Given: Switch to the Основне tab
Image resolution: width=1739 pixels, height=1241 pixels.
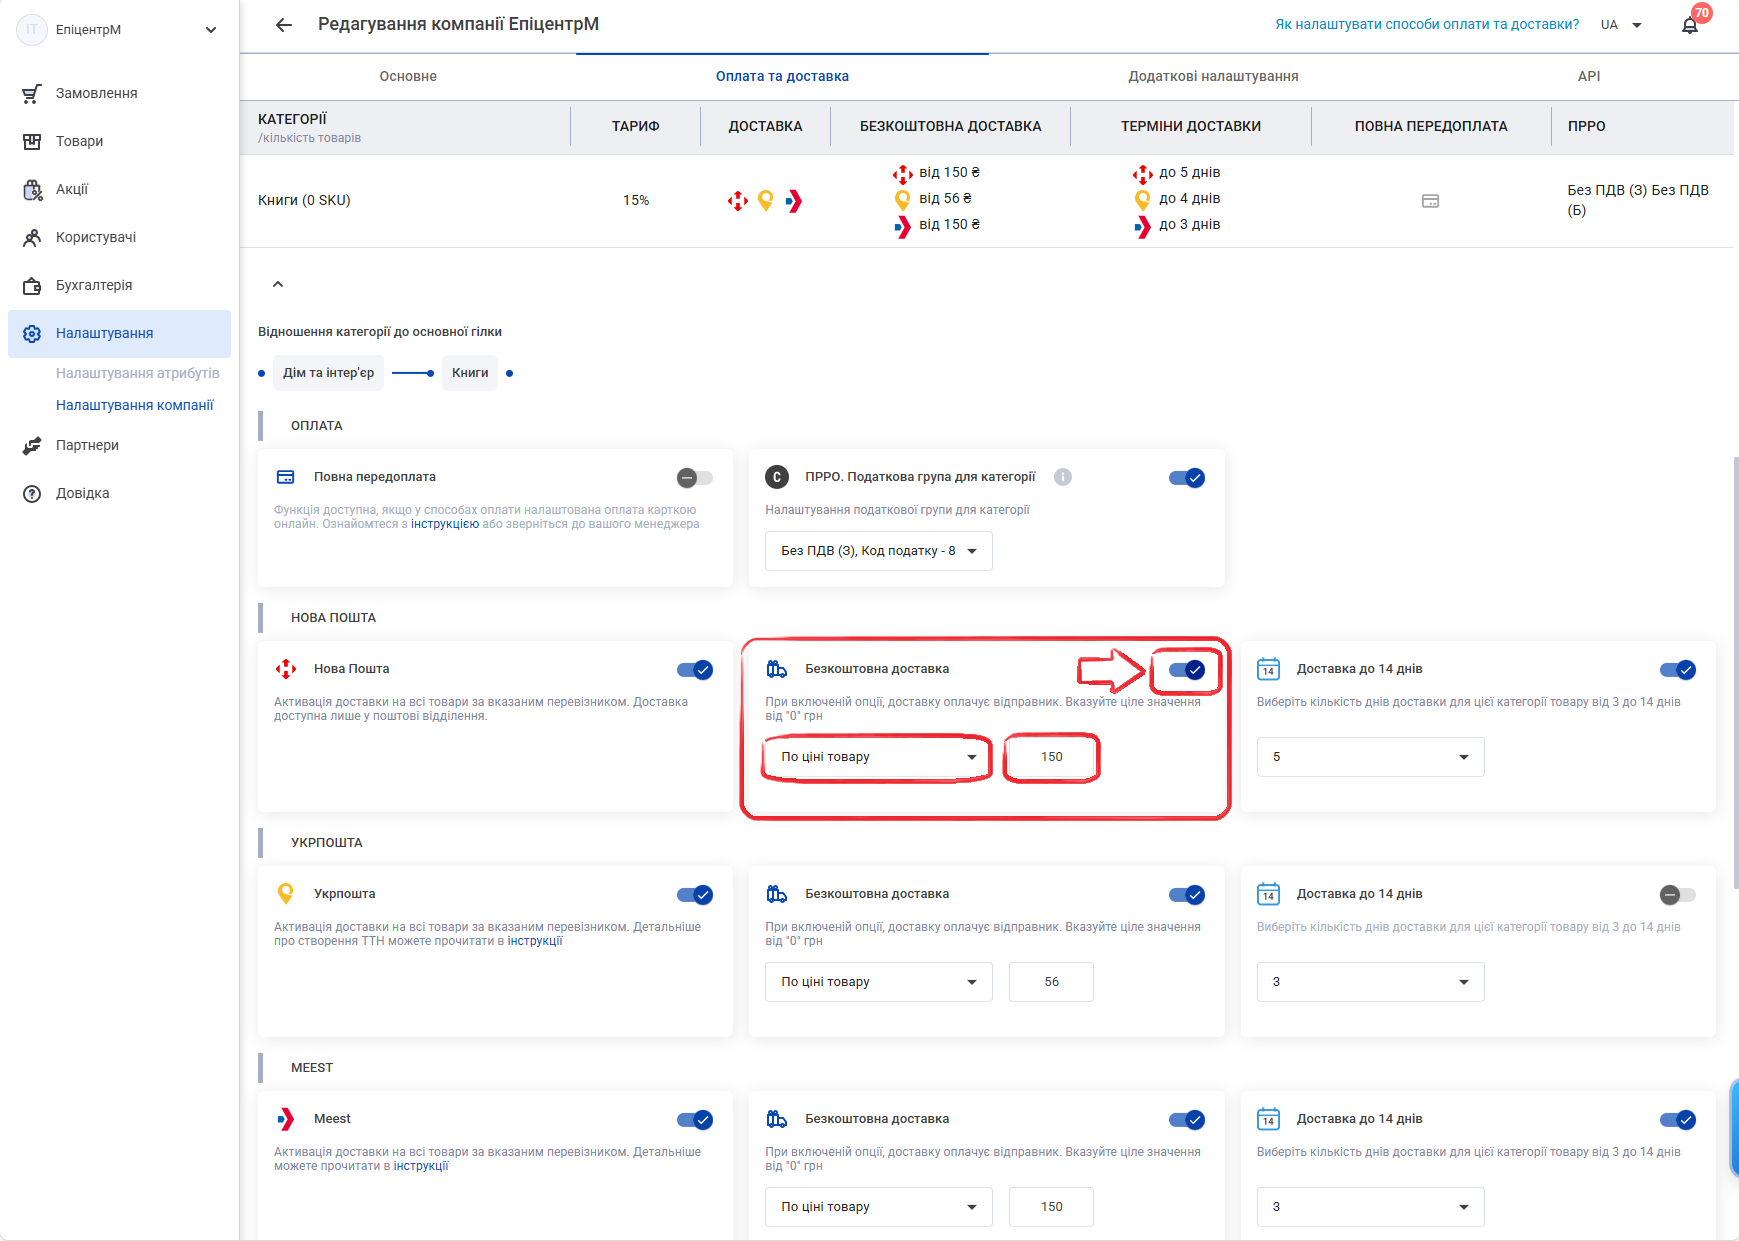Looking at the screenshot, I should (x=408, y=76).
